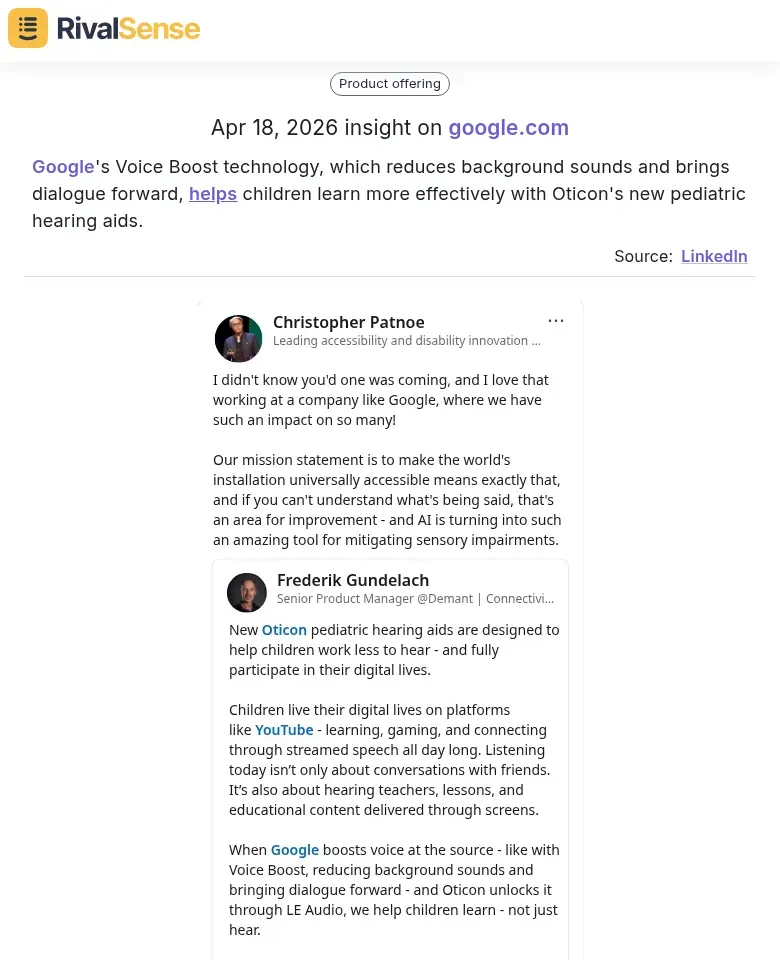The width and height of the screenshot is (780, 960).
Task: Select the 'Product offering' tag pill
Action: pyautogui.click(x=390, y=83)
